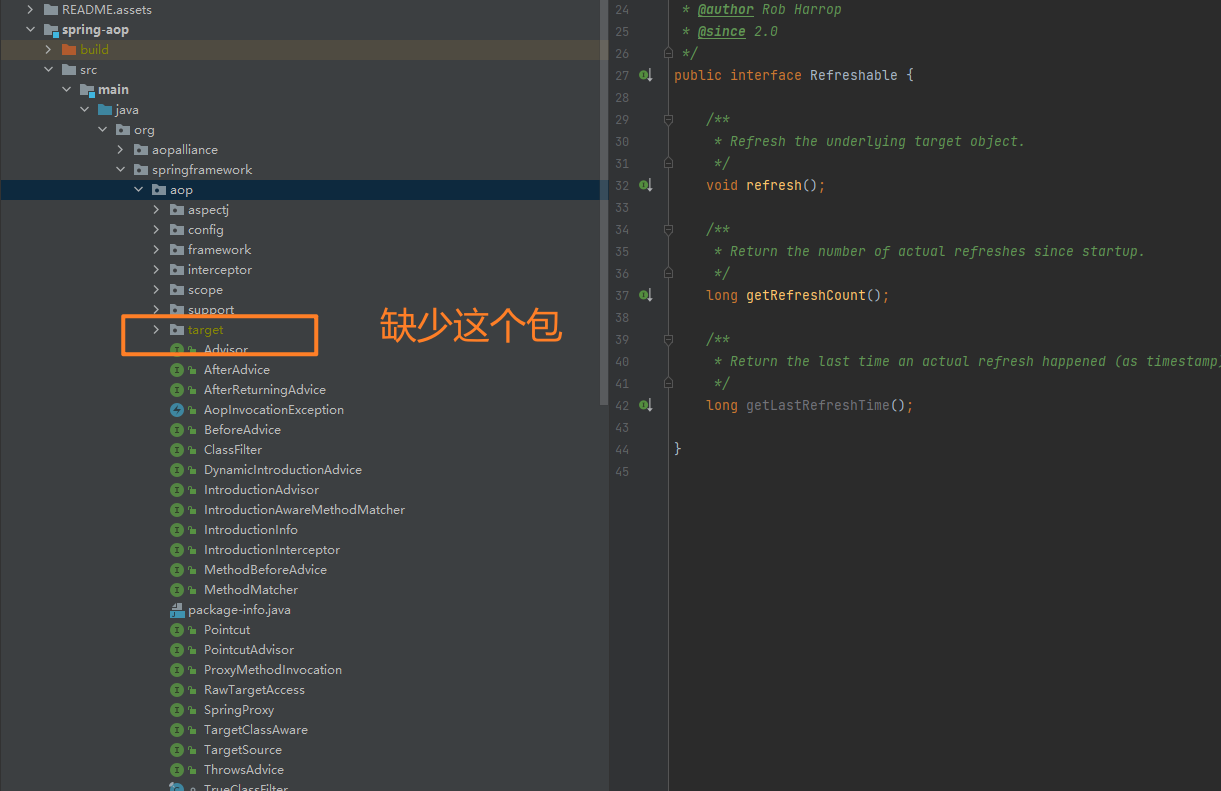This screenshot has height=791, width=1221.
Task: Click the package-info.java file icon
Action: [177, 610]
